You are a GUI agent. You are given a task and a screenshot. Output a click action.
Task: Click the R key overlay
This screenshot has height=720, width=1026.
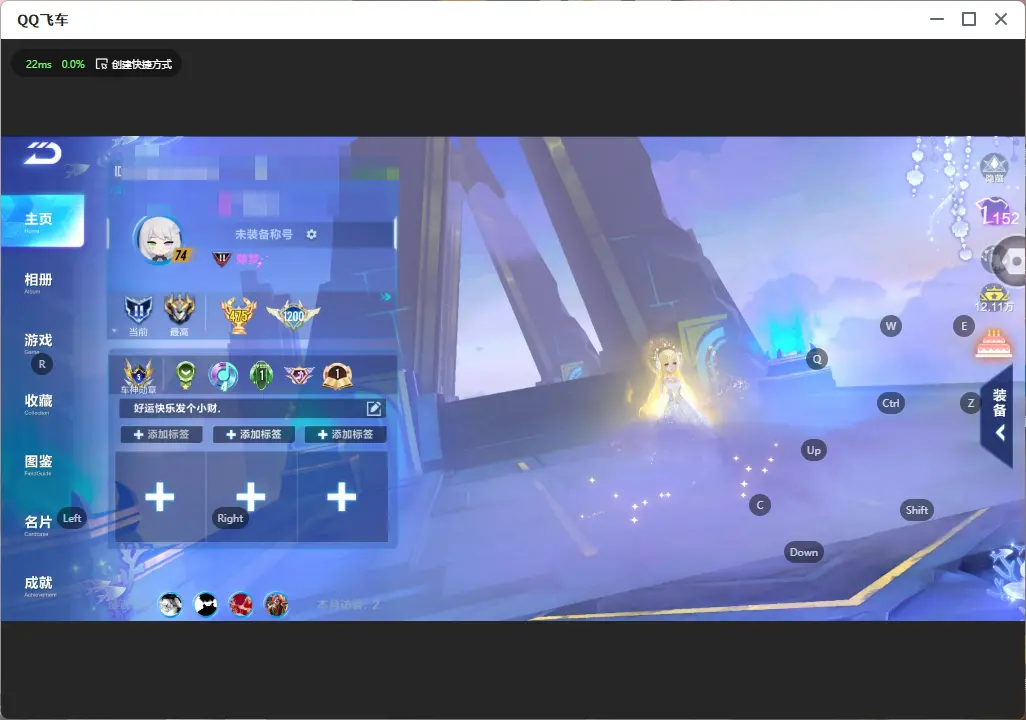point(43,365)
